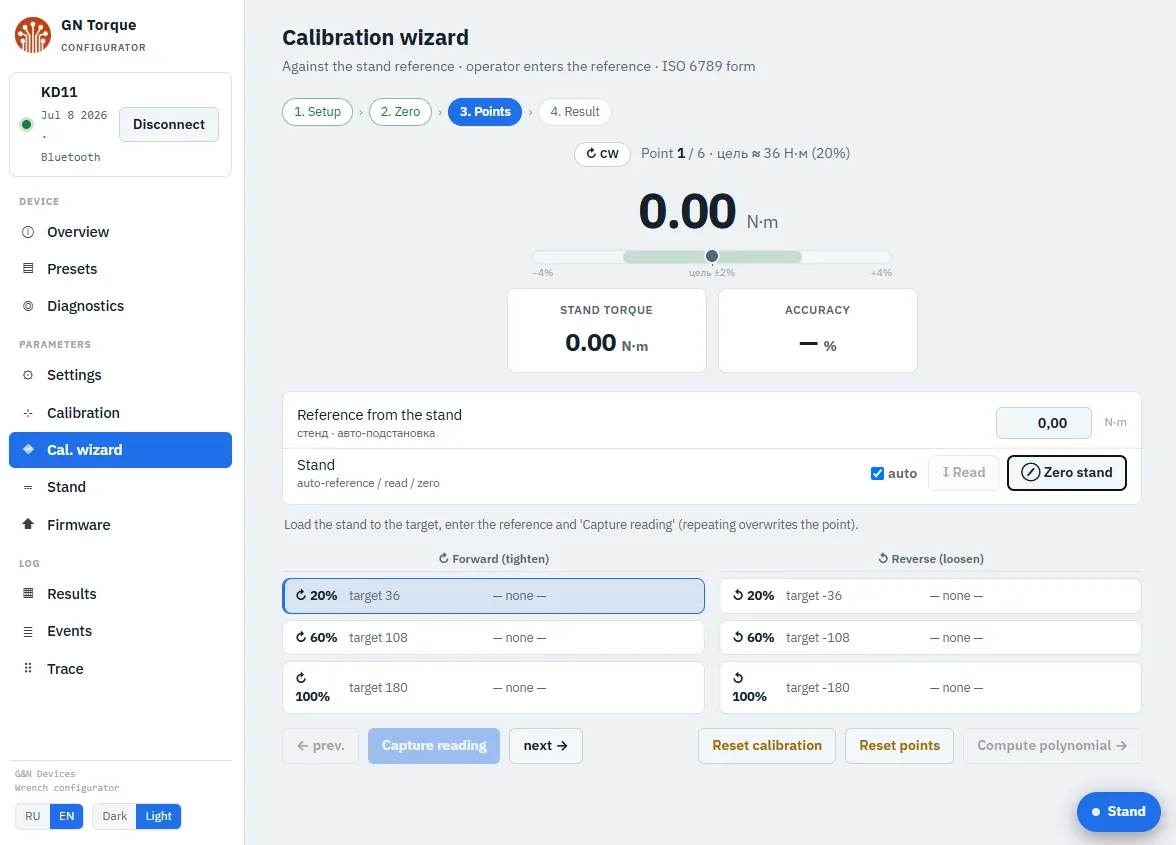Click the Results table icon
The height and width of the screenshot is (845, 1176).
click(x=28, y=593)
